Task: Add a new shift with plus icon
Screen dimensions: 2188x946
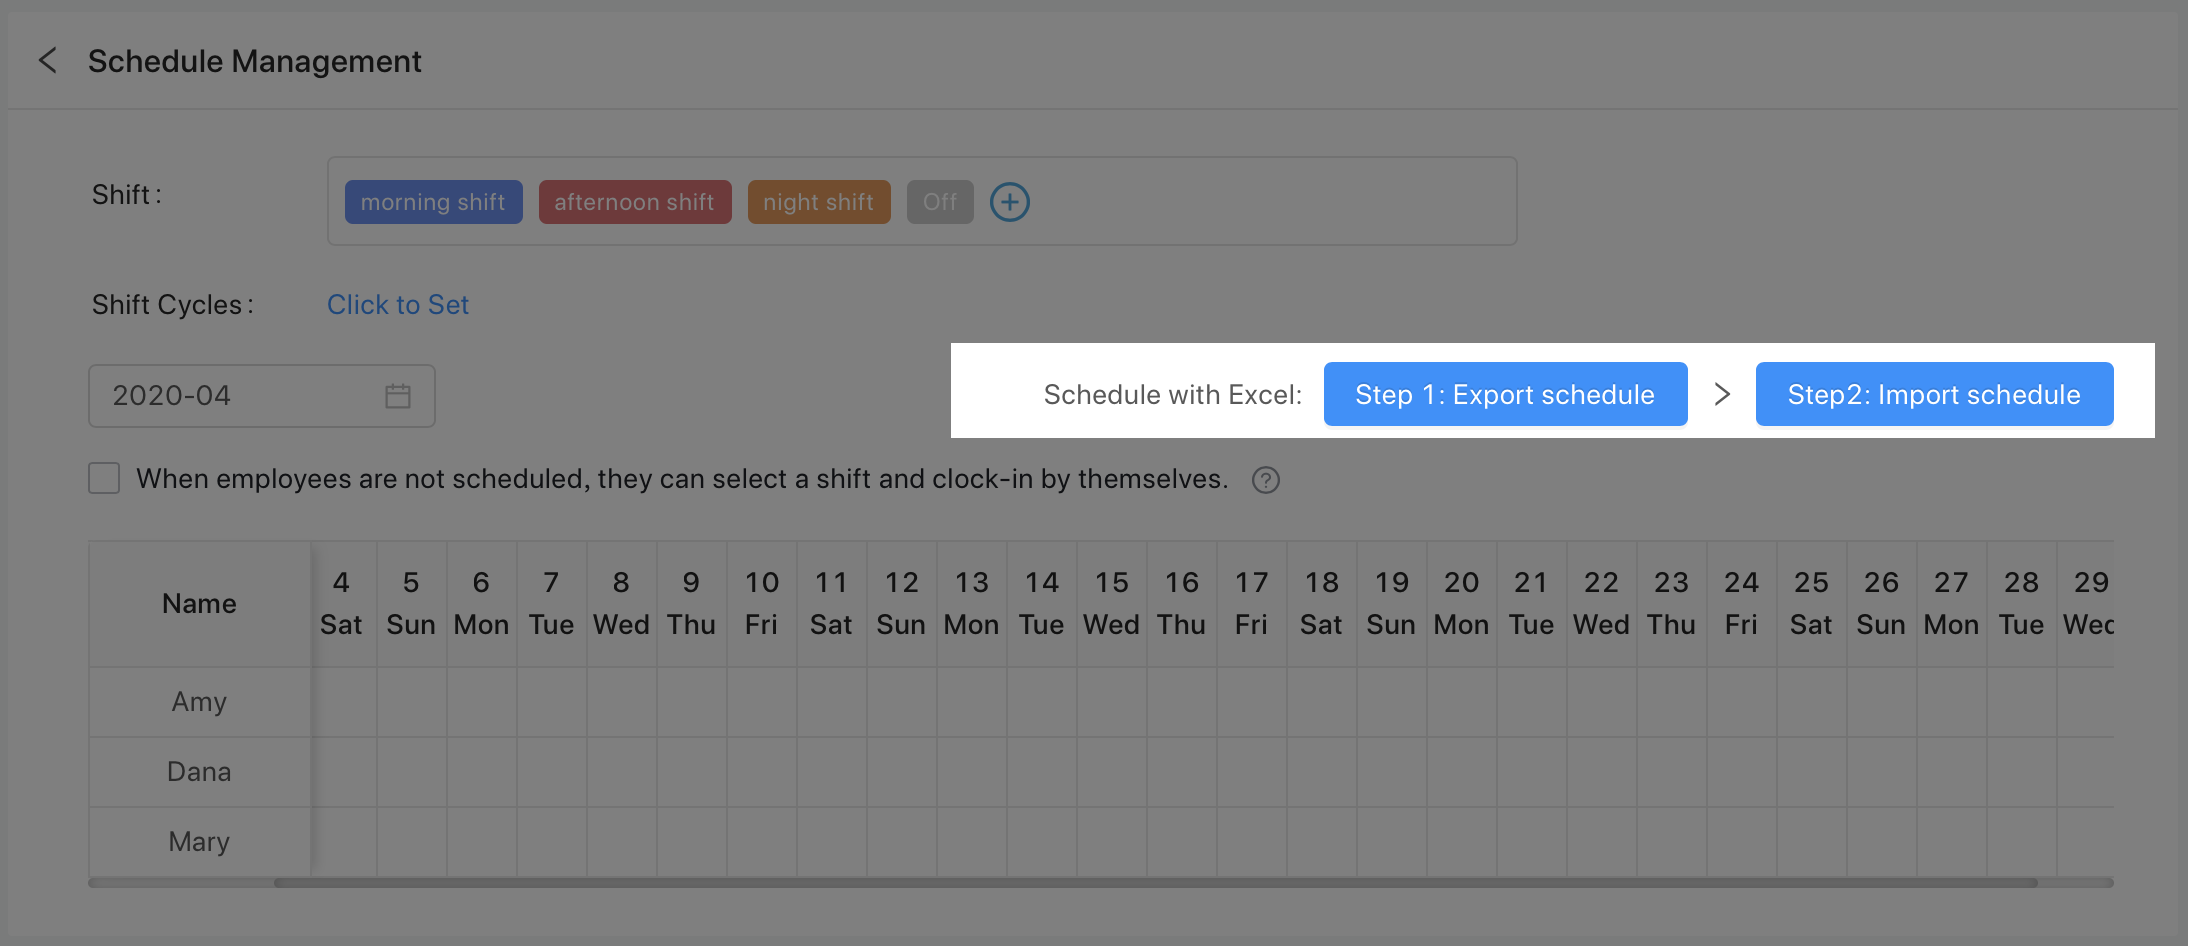Action: tap(1009, 202)
